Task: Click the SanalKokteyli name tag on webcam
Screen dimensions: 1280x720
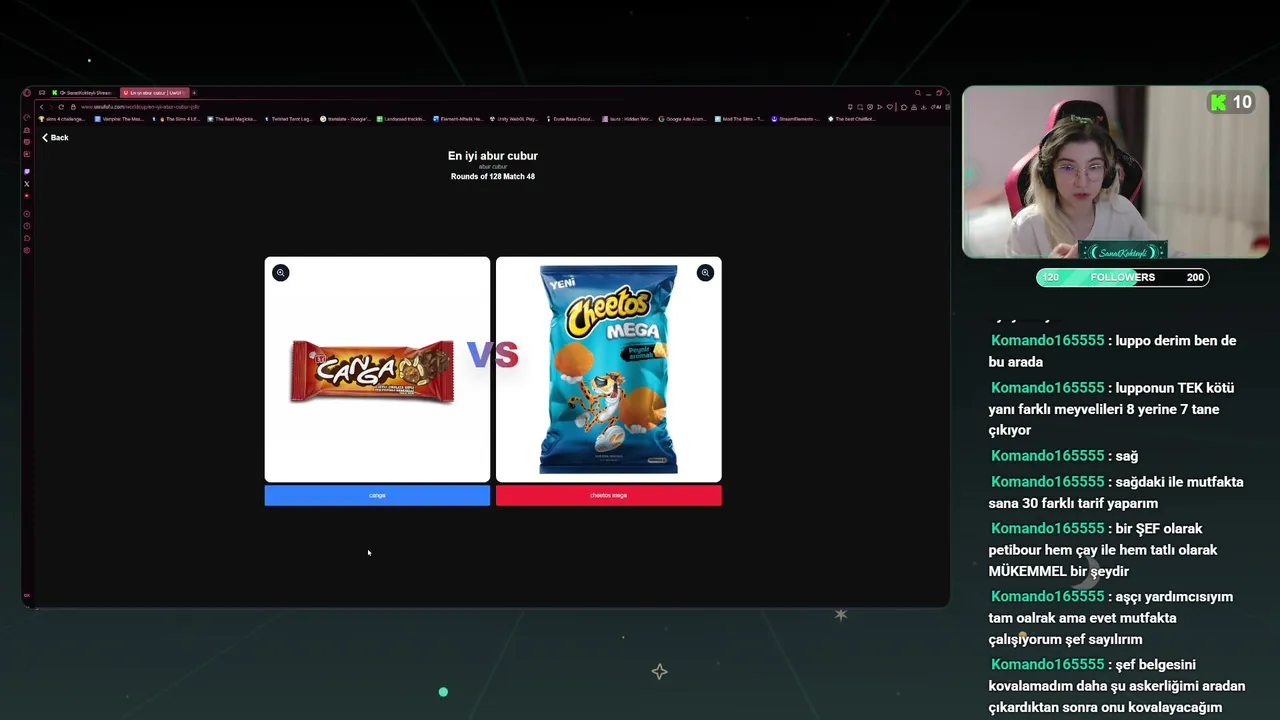Action: 1125,252
